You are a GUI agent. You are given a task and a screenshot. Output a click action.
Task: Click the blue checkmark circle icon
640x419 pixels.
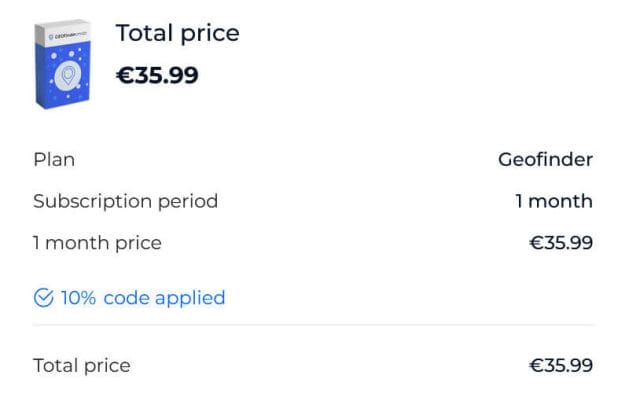pyautogui.click(x=44, y=297)
